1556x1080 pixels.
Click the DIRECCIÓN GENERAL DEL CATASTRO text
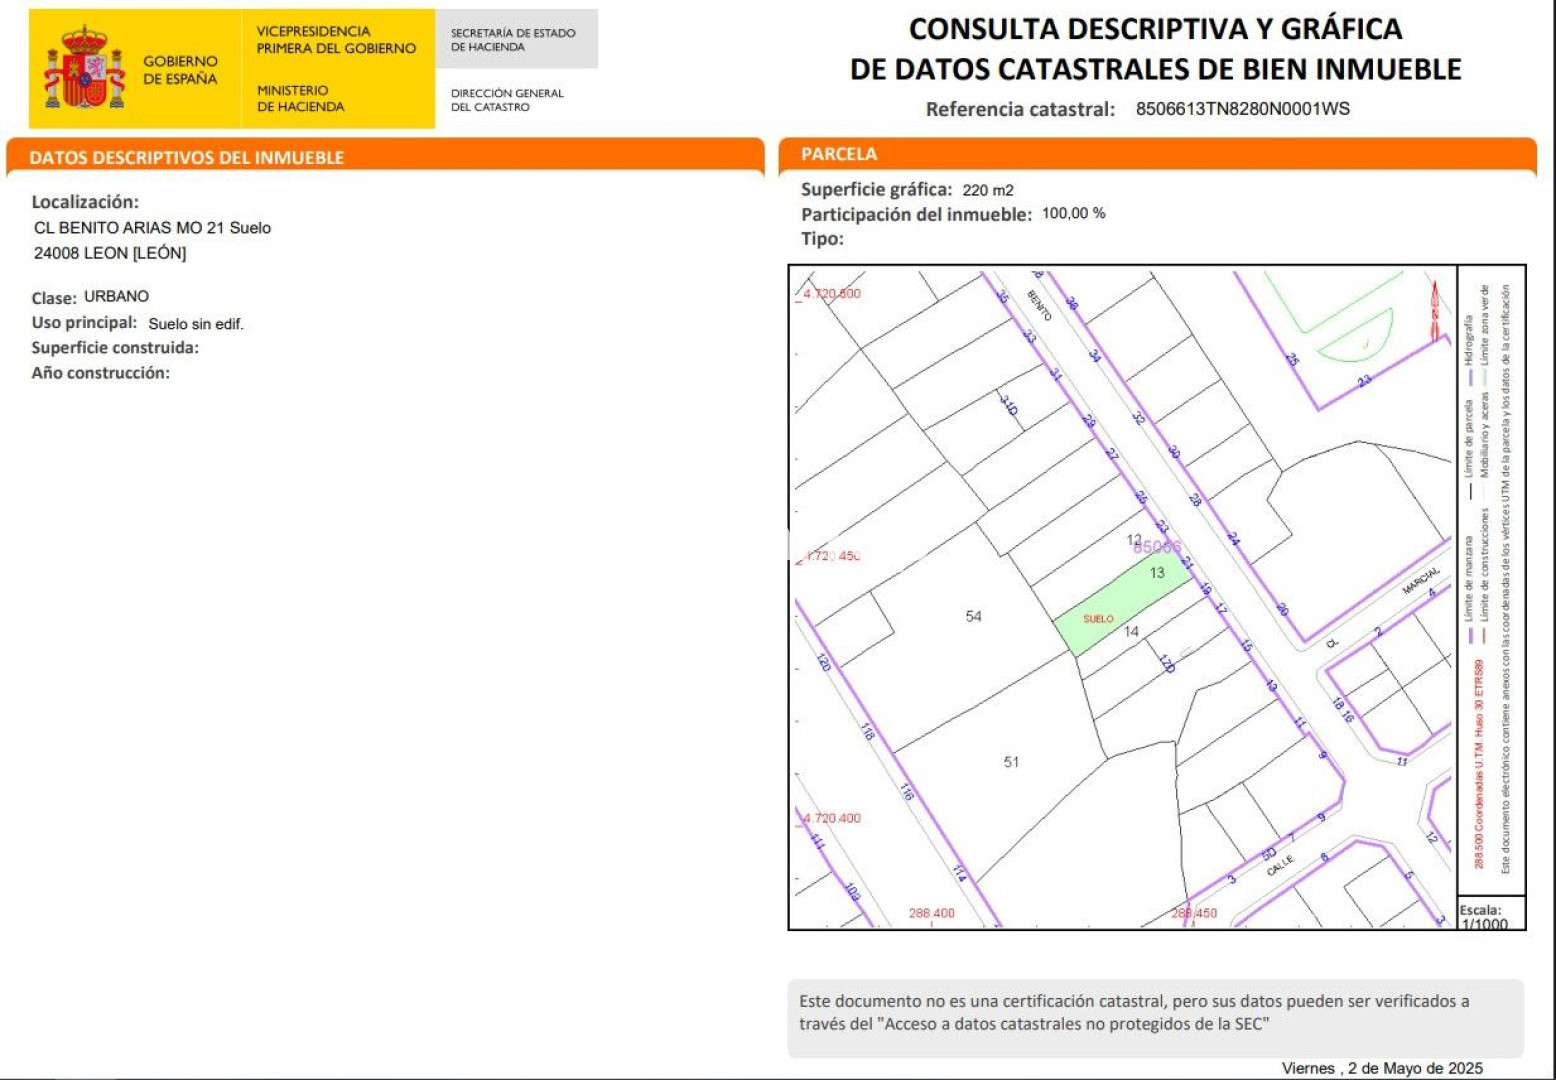coord(507,100)
